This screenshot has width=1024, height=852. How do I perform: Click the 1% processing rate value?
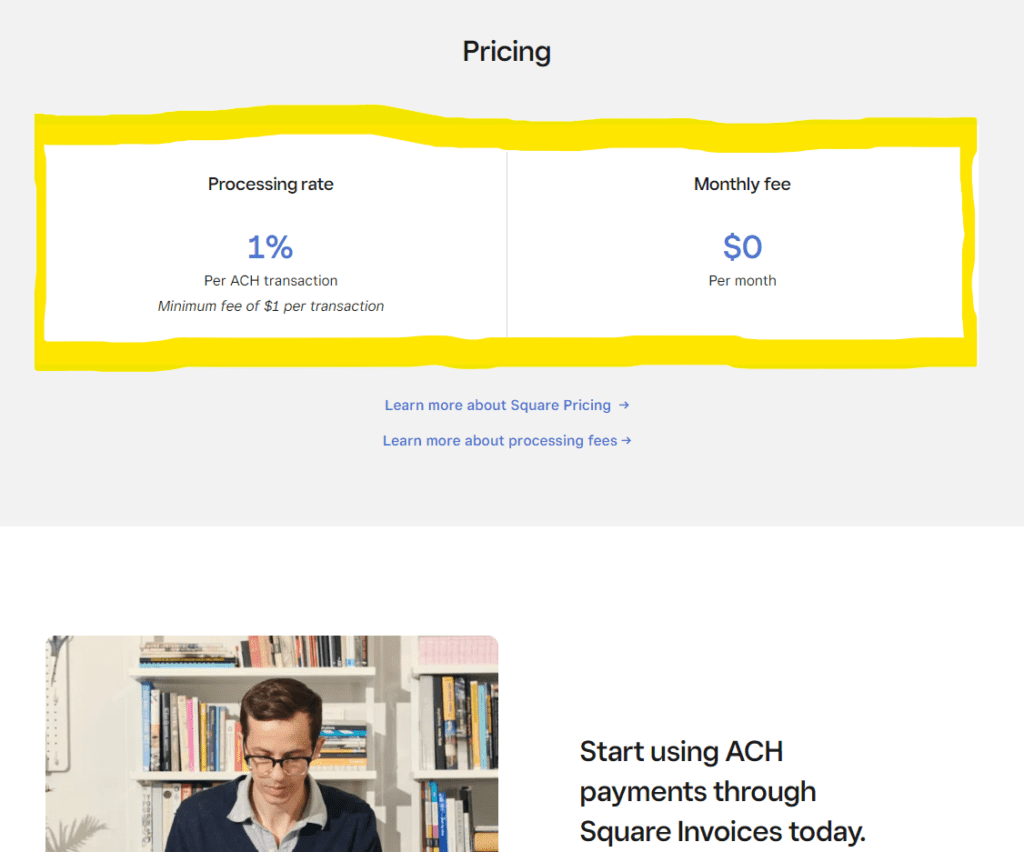[x=270, y=246]
